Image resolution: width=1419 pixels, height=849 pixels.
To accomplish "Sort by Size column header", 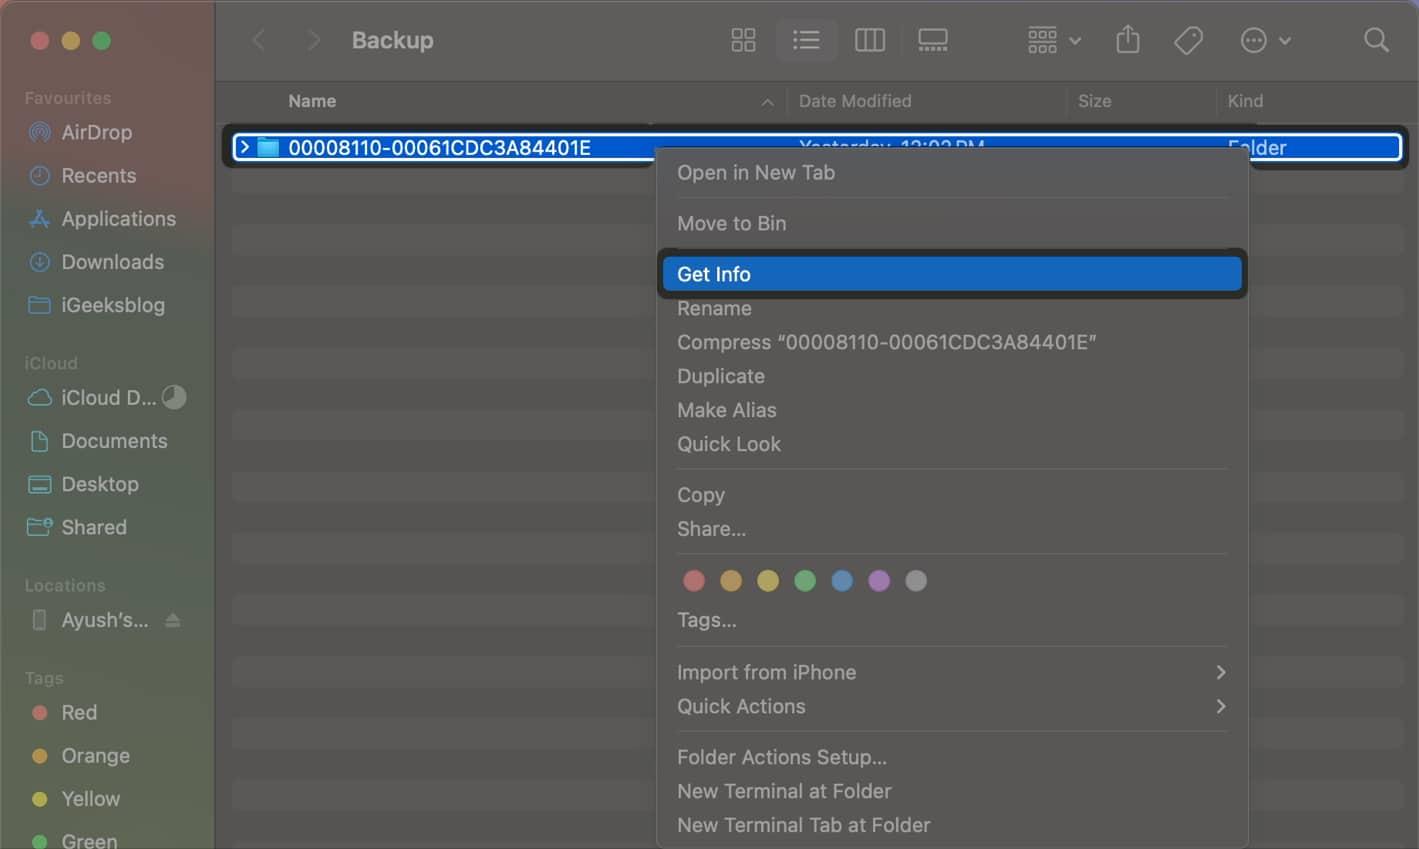I will tap(1094, 101).
